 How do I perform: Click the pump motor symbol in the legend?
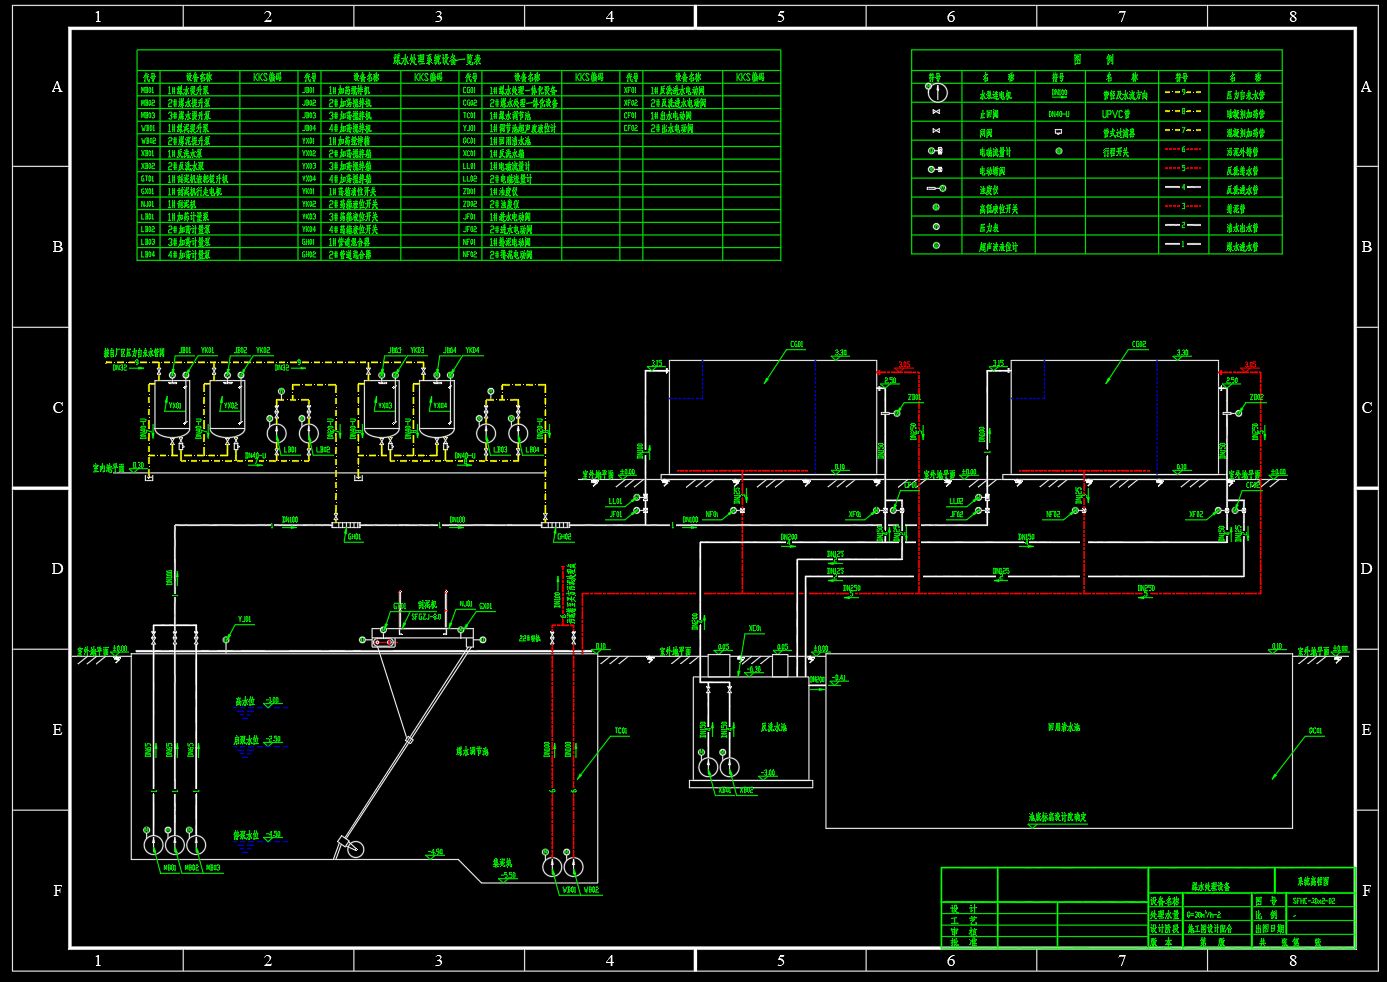936,92
